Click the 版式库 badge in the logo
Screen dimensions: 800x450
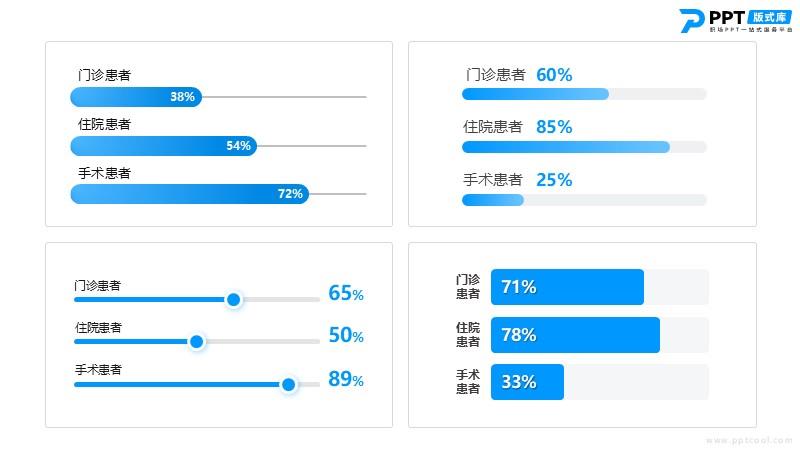770,17
